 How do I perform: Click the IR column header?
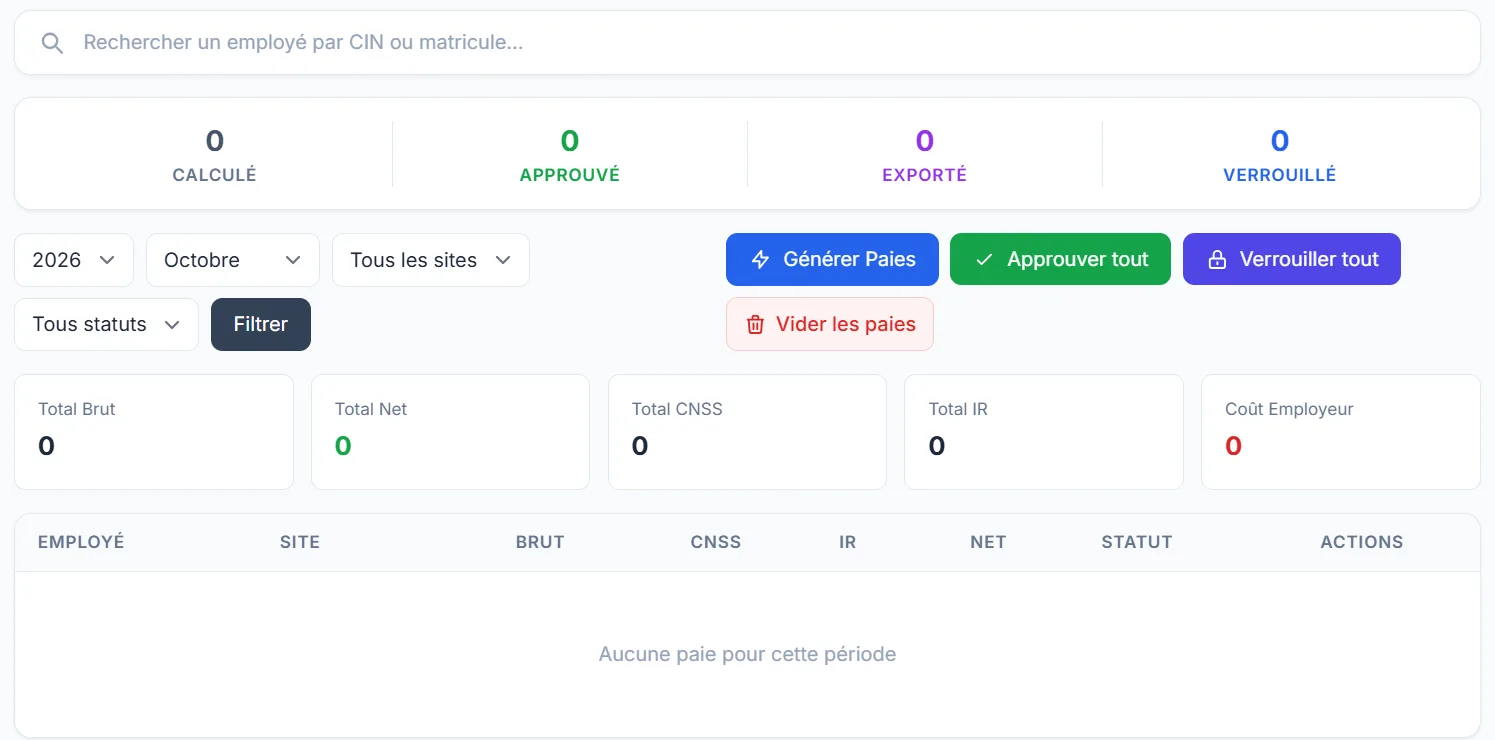(x=848, y=542)
